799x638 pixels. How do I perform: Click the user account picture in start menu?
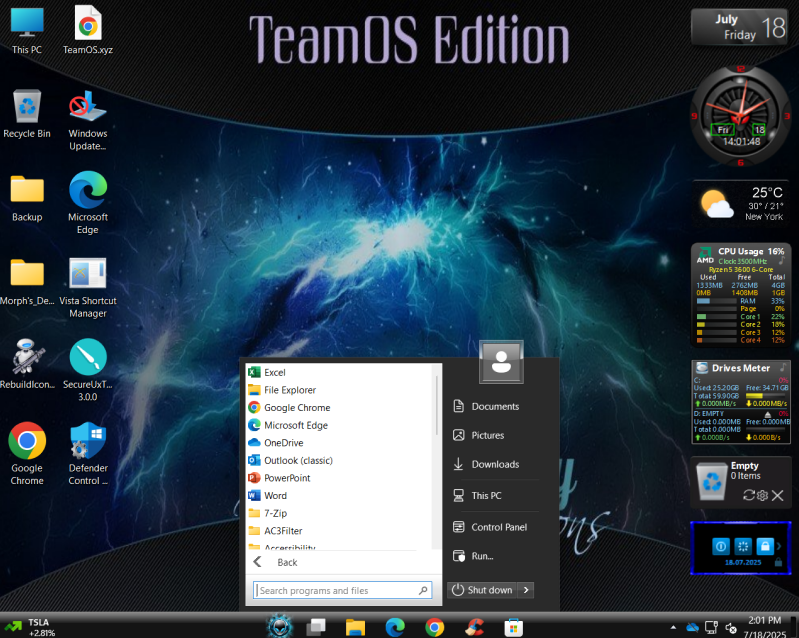coord(501,362)
